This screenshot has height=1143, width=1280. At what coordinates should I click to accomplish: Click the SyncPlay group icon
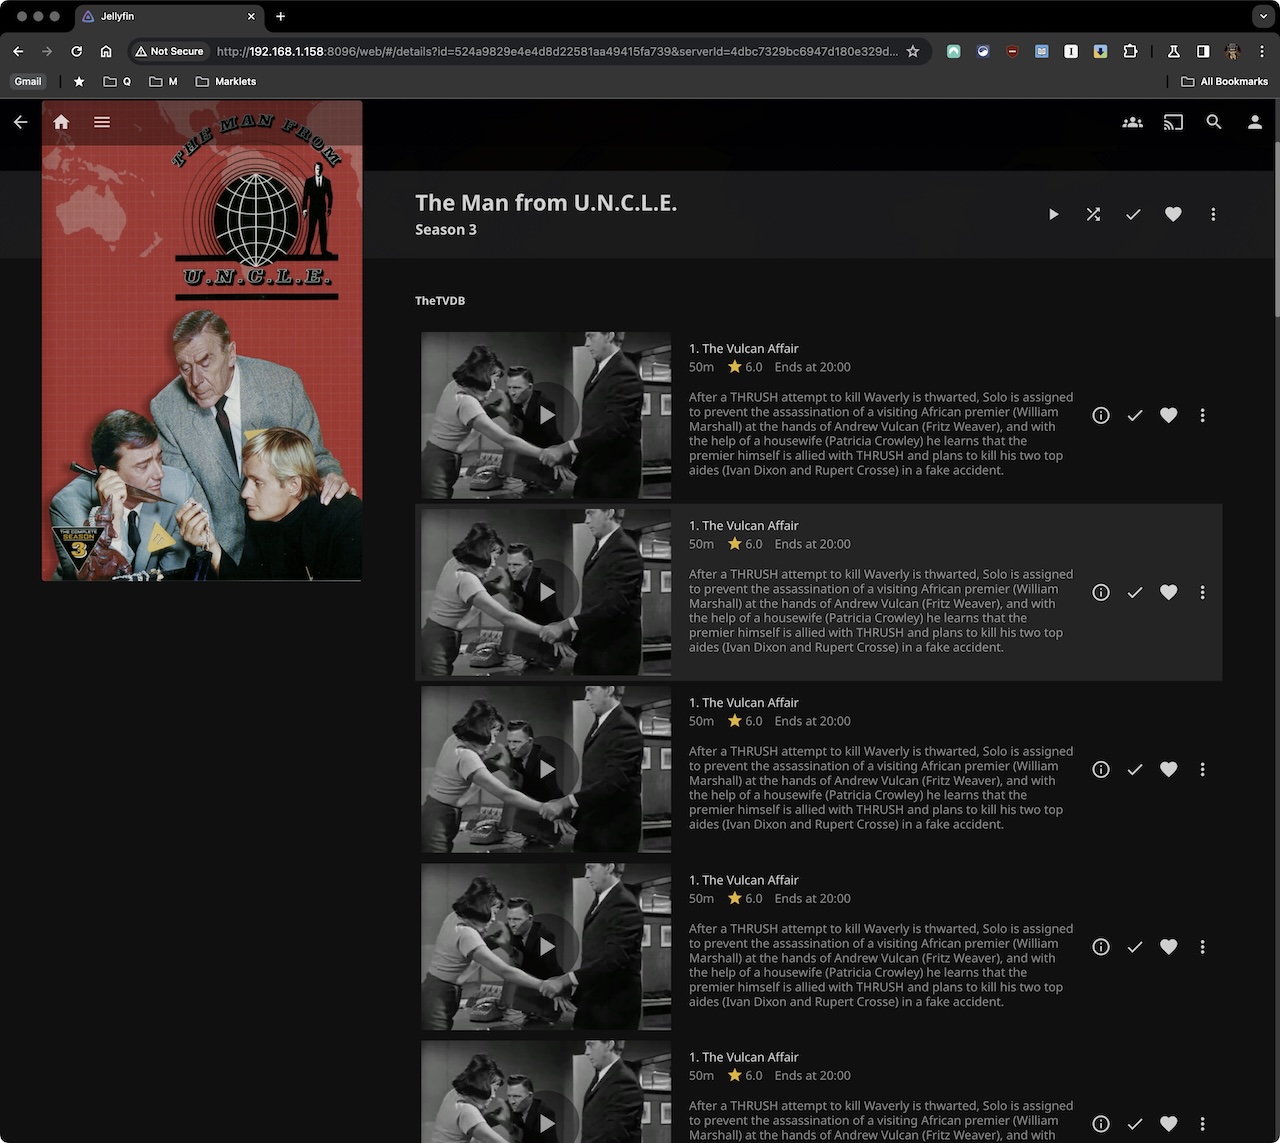tap(1132, 122)
